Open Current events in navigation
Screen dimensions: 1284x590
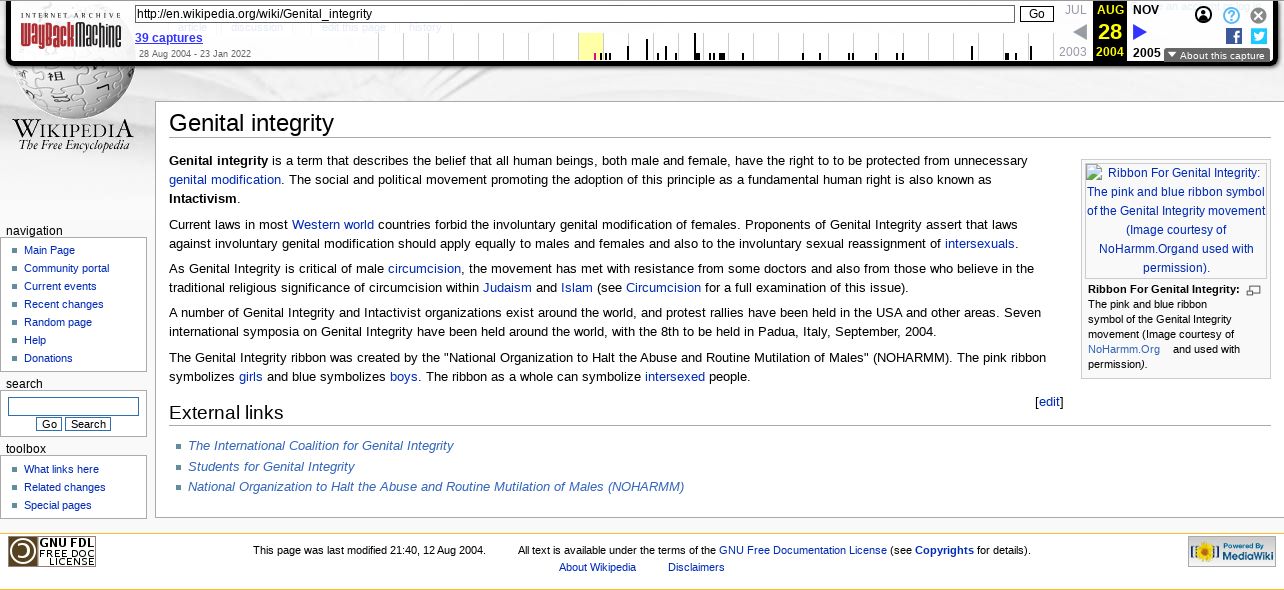(x=60, y=286)
